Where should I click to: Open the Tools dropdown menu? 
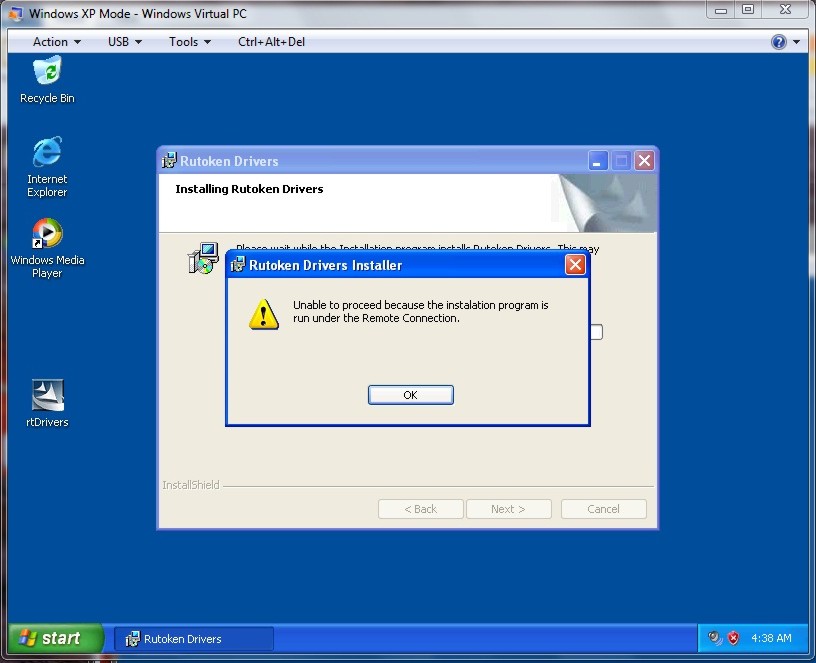coord(189,42)
